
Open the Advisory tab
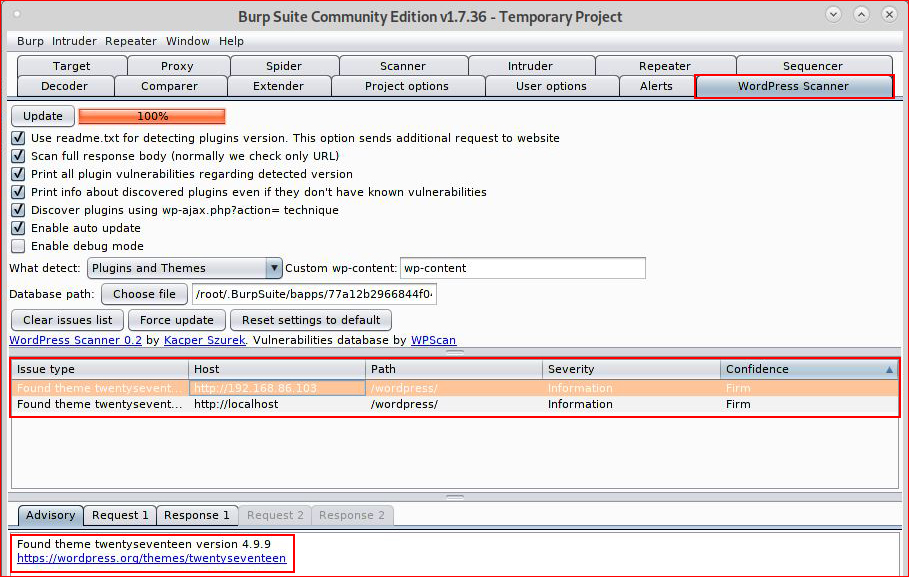tap(50, 515)
